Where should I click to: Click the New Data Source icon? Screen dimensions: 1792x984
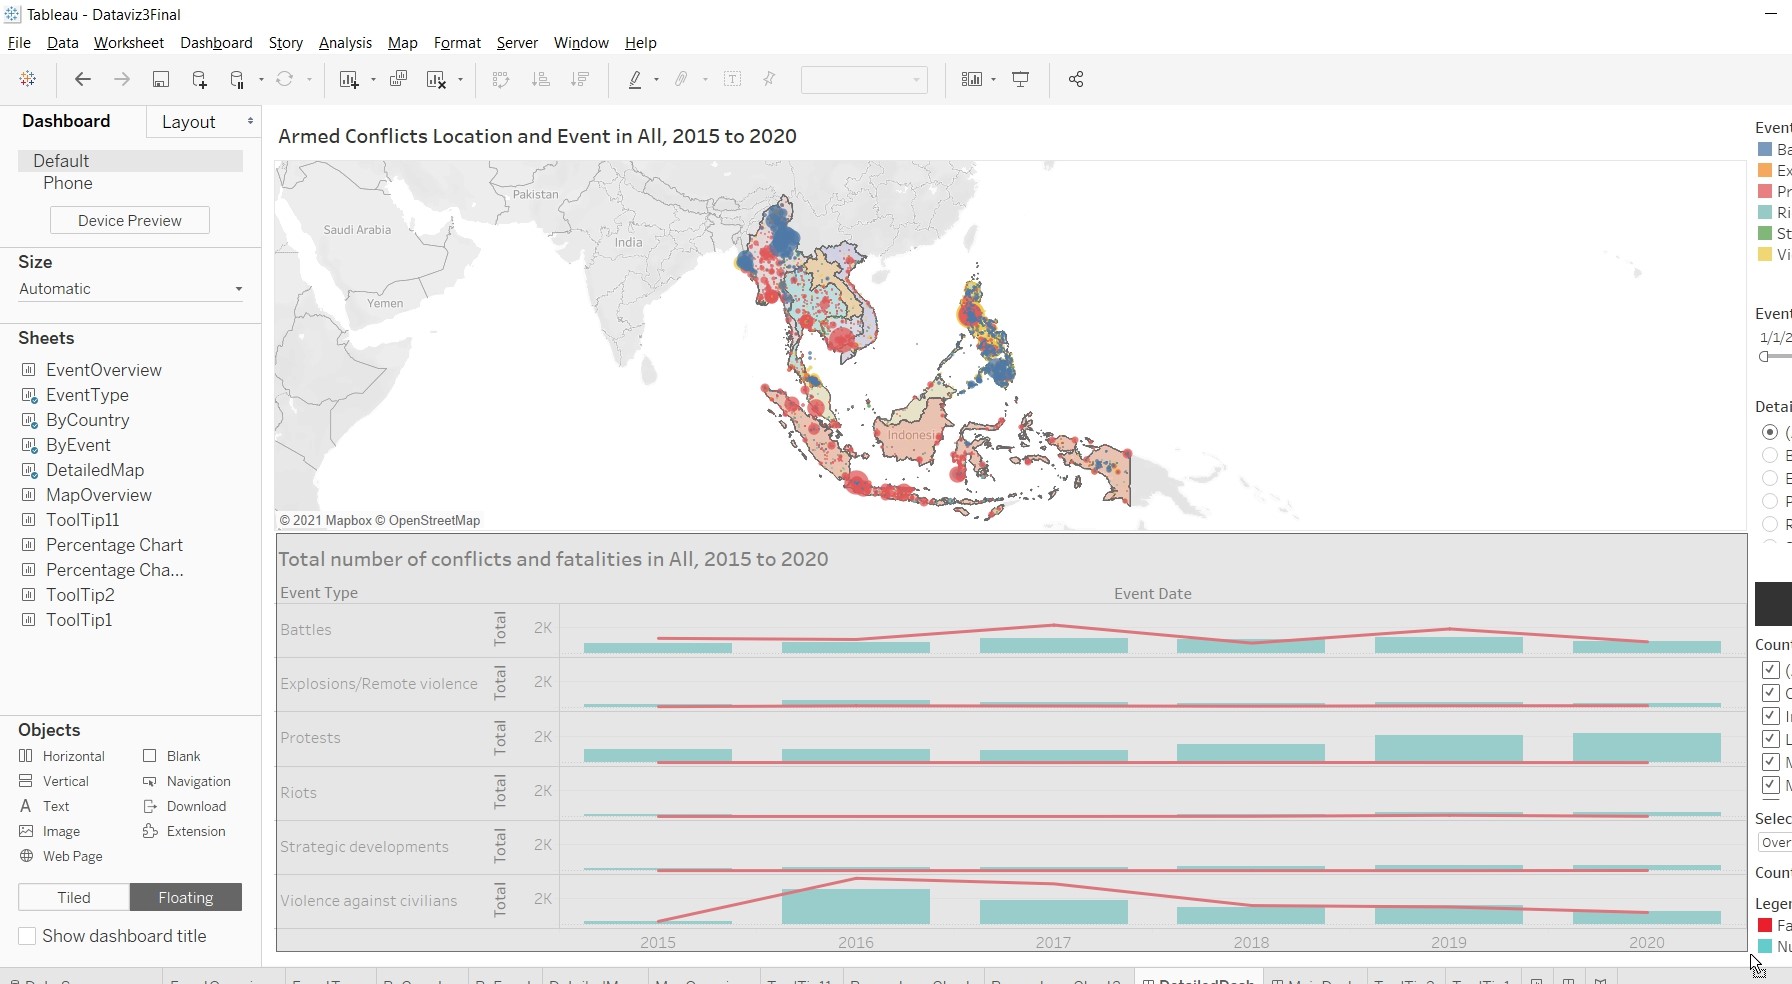tap(199, 80)
